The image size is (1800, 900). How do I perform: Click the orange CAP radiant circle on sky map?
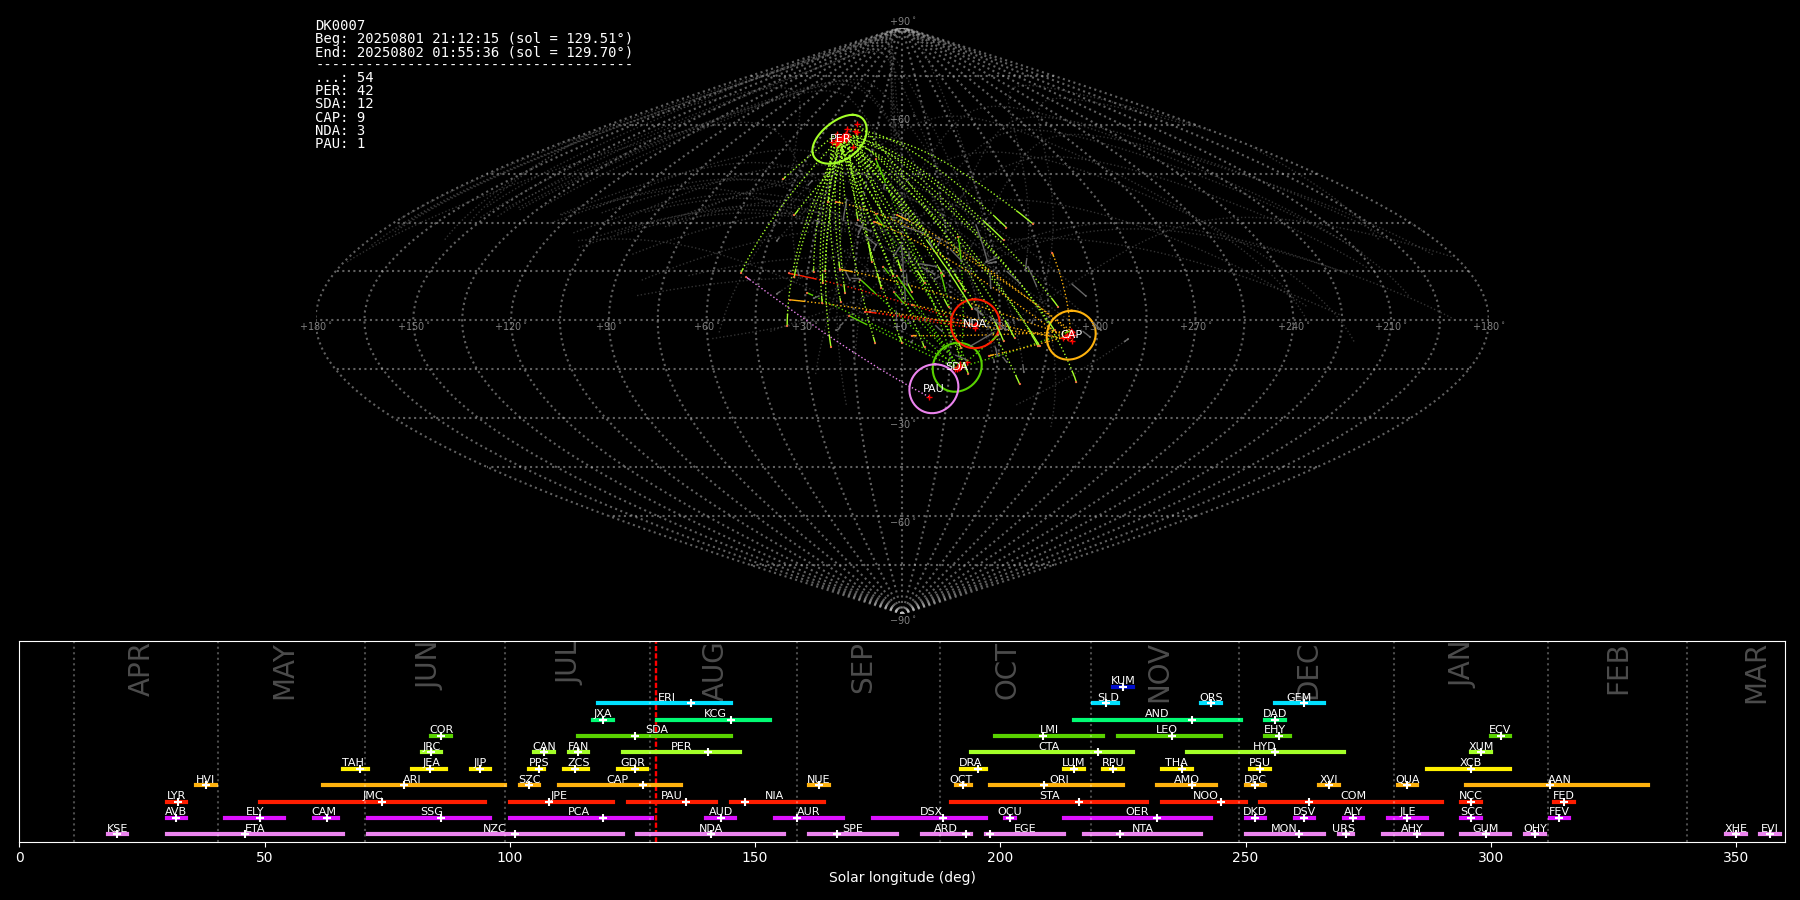click(1071, 335)
